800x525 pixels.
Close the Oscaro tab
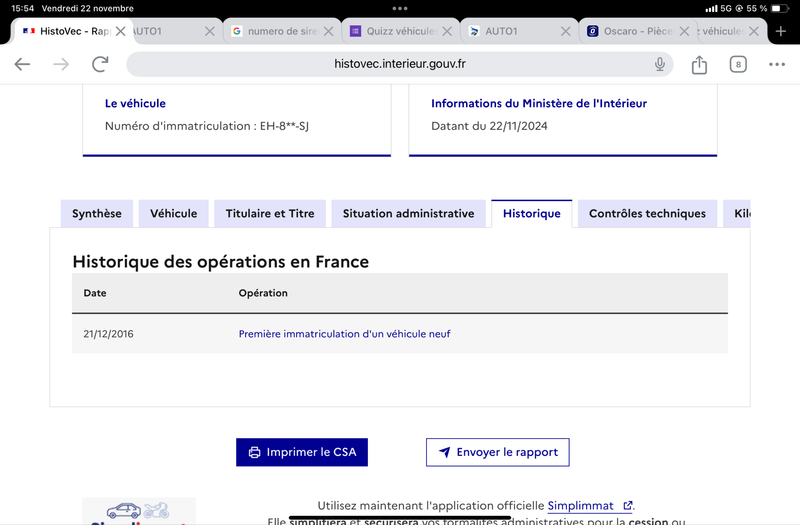pos(684,31)
